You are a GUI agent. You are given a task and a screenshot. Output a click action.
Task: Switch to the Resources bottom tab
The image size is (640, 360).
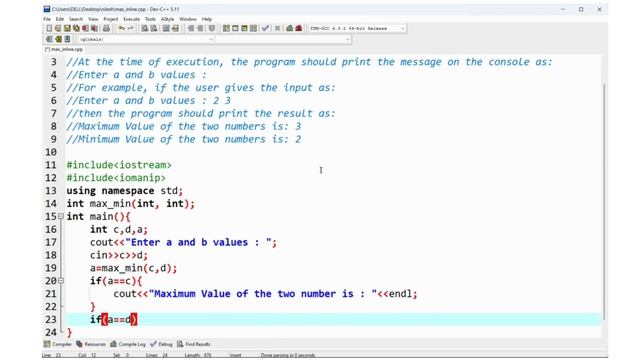click(x=91, y=344)
